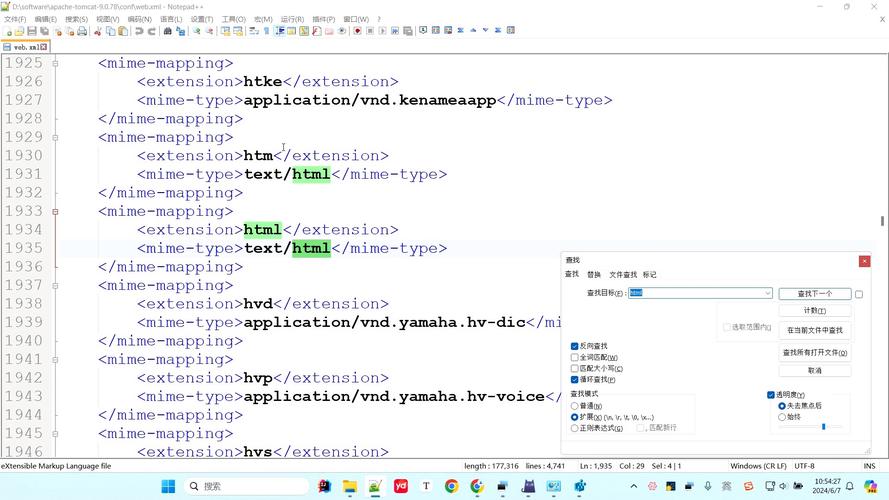889x500 pixels.
Task: Click the Find binoculars toolbar icon
Action: [167, 31]
